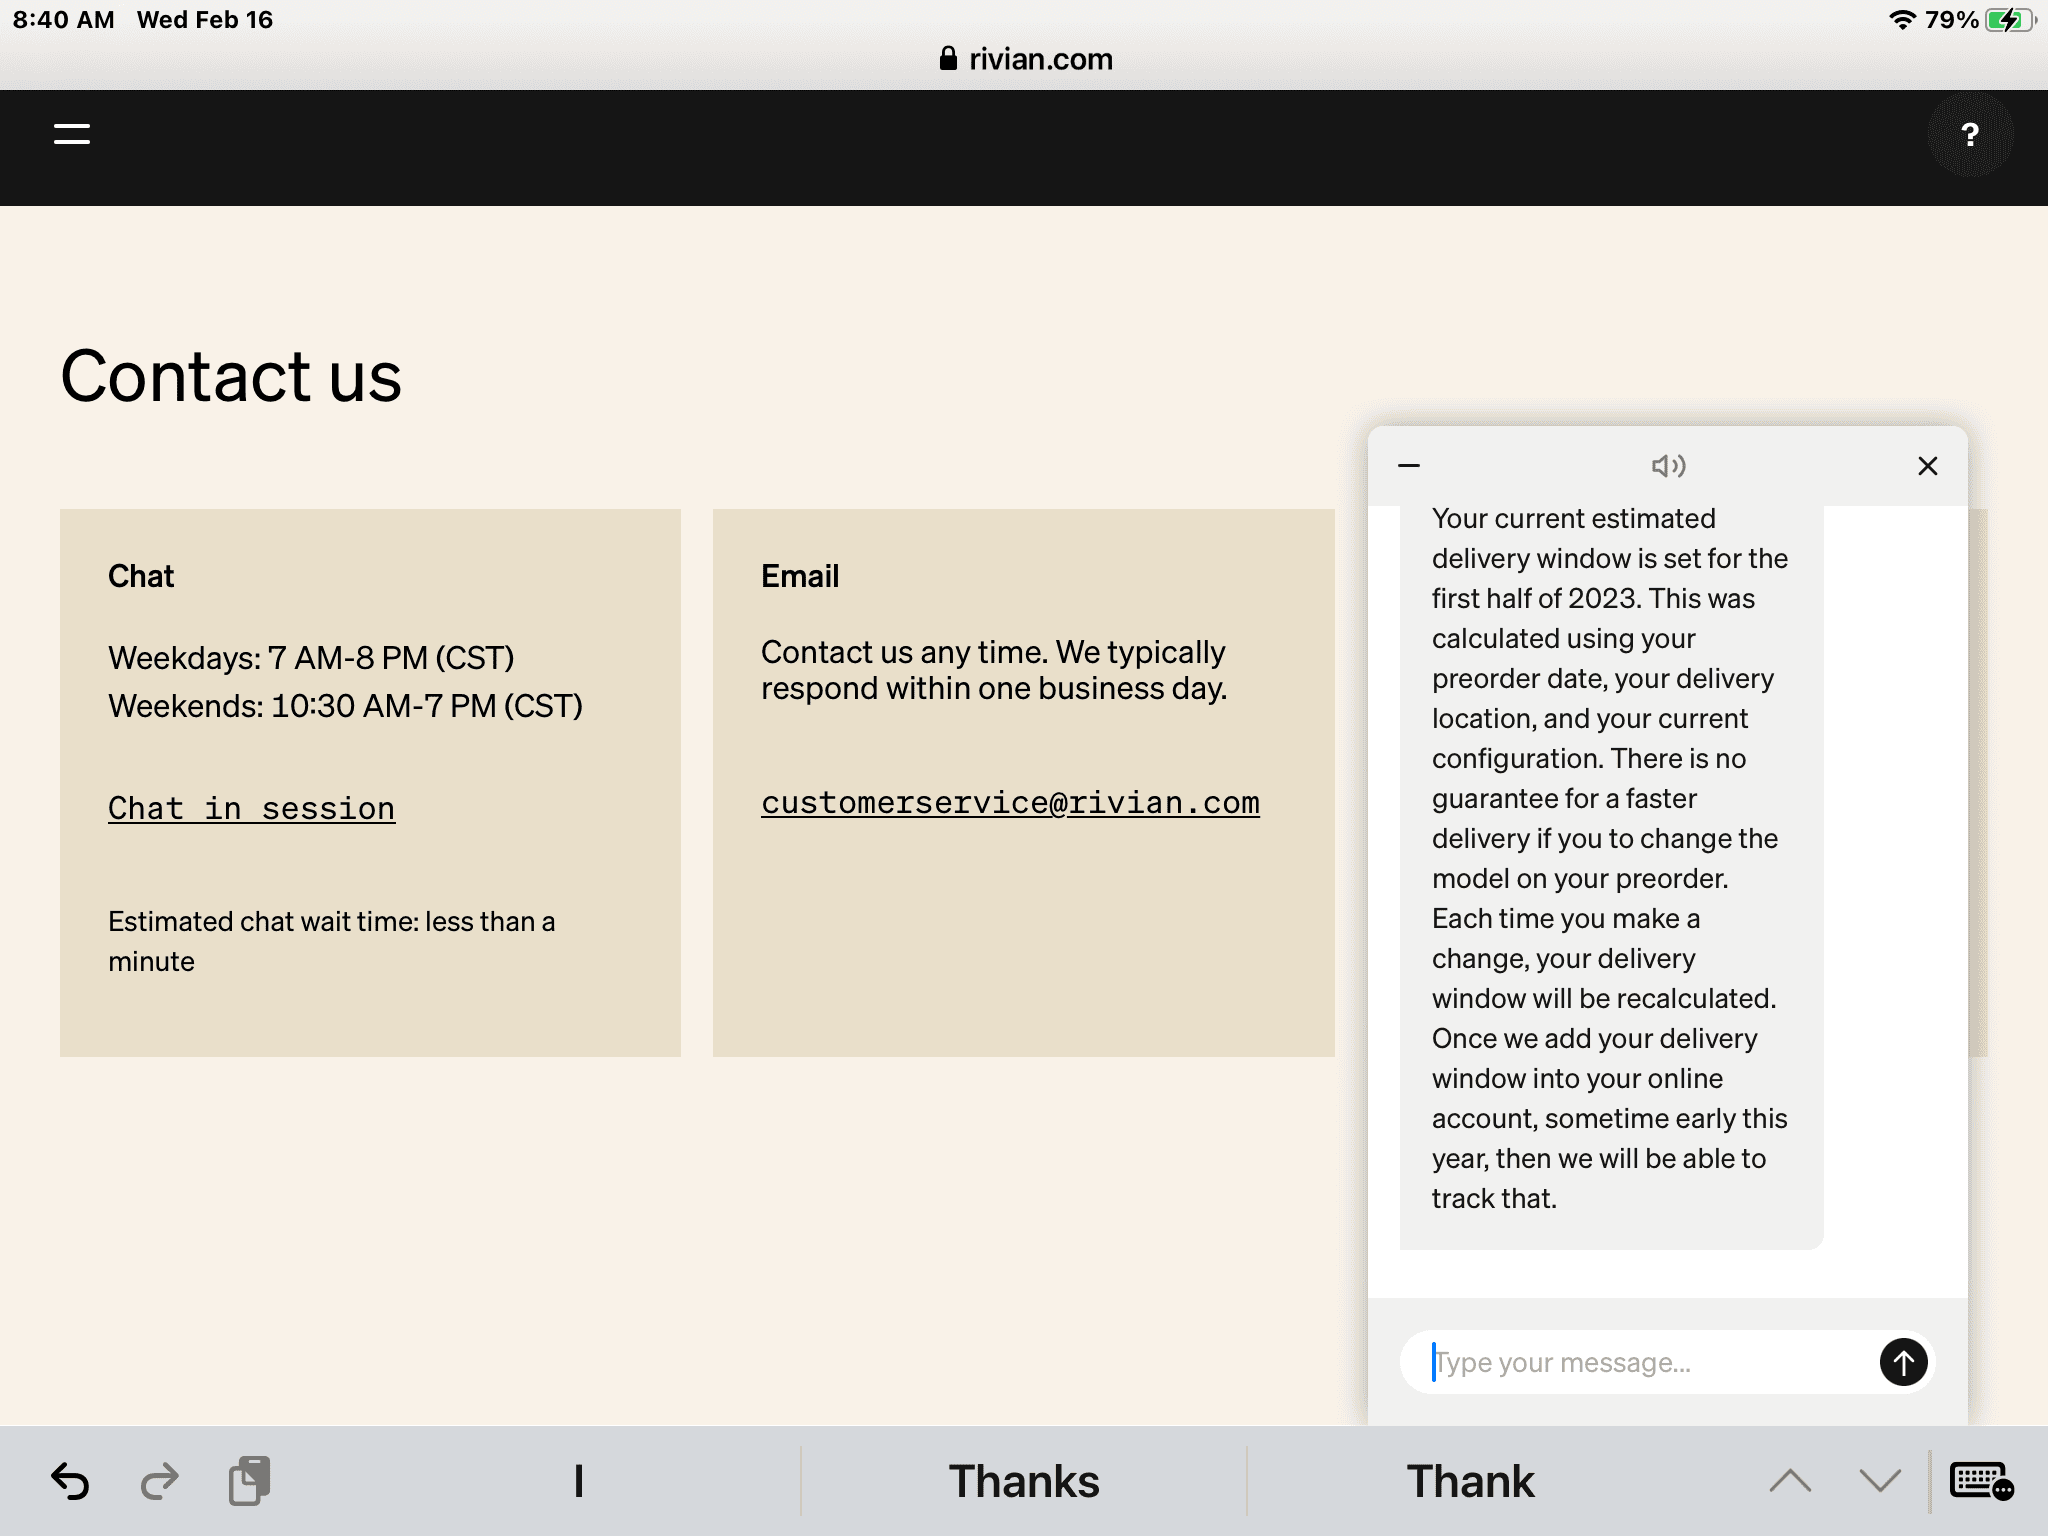Tap the battery indicator in status bar
The image size is (2048, 1536).
(2011, 20)
